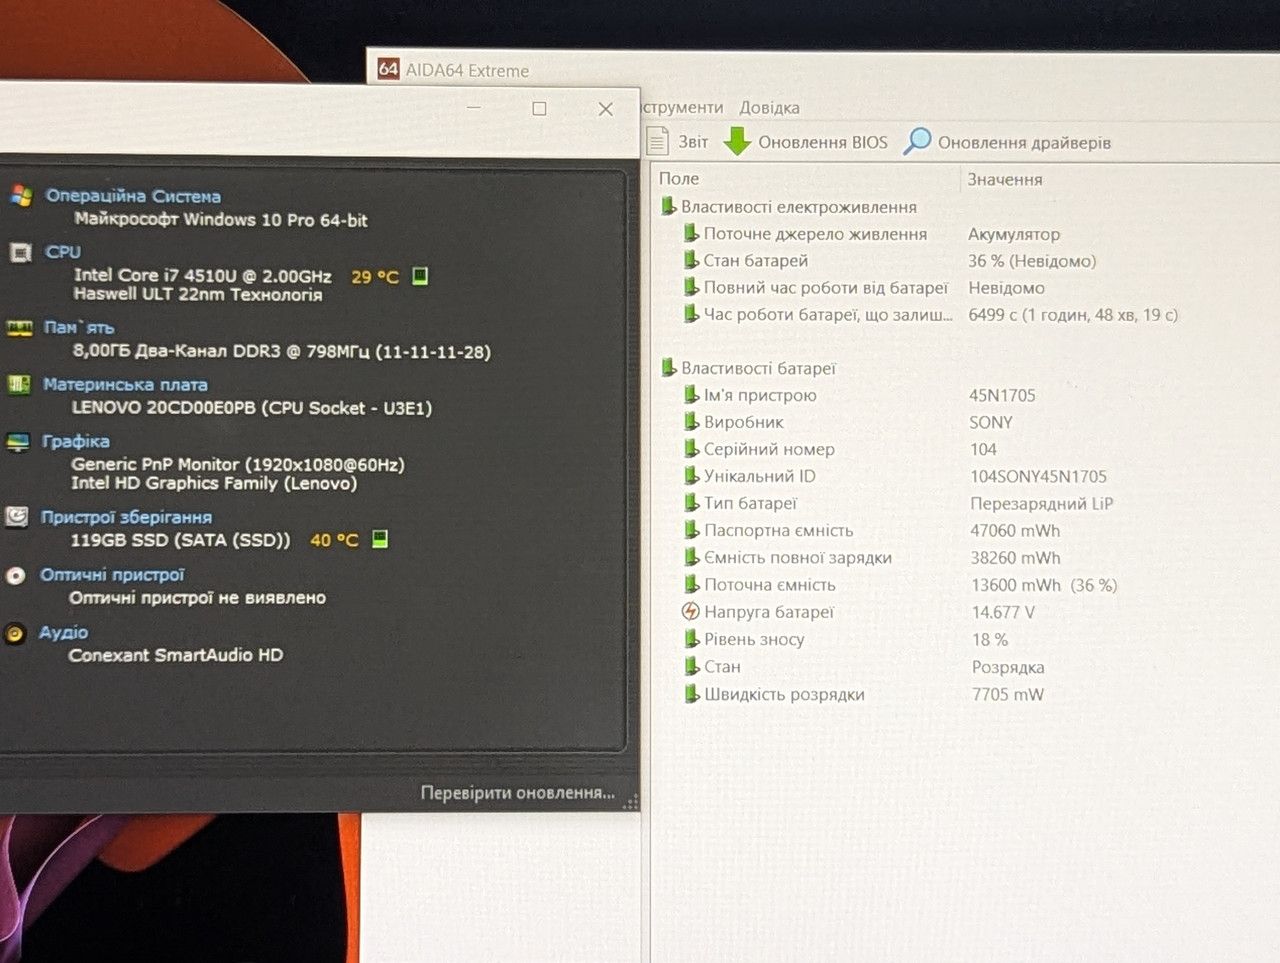Click the battery icon beside Властивості батареї
Viewport: 1280px width, 963px height.
[669, 368]
